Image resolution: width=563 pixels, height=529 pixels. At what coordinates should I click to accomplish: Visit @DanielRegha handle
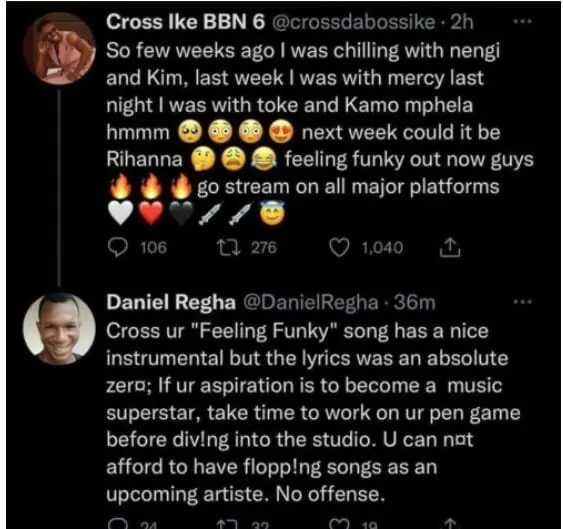311,302
